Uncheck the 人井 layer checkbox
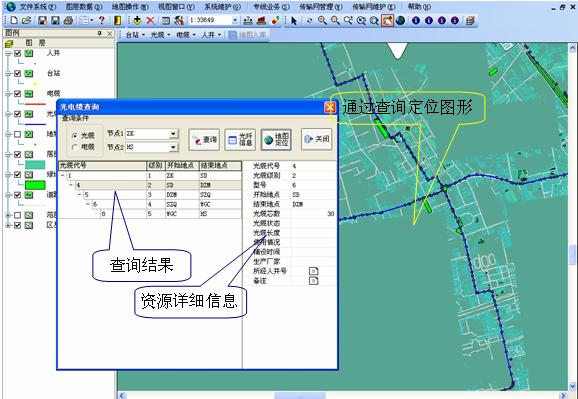This screenshot has height=399, width=578. [x=17, y=53]
